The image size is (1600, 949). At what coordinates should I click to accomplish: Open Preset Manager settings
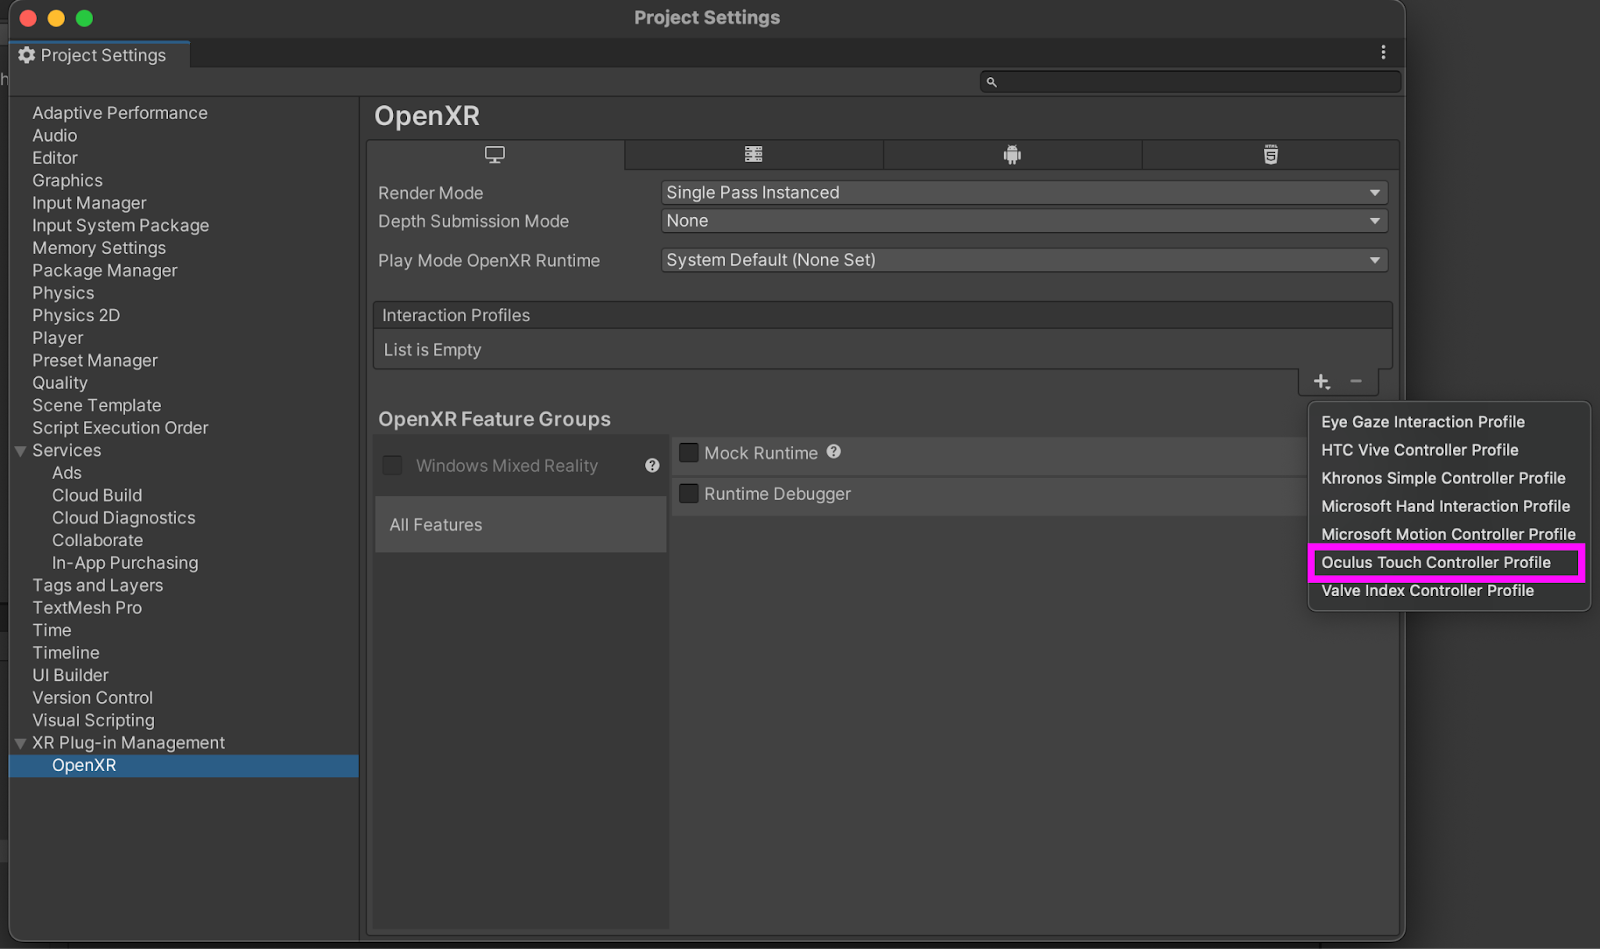click(x=95, y=361)
